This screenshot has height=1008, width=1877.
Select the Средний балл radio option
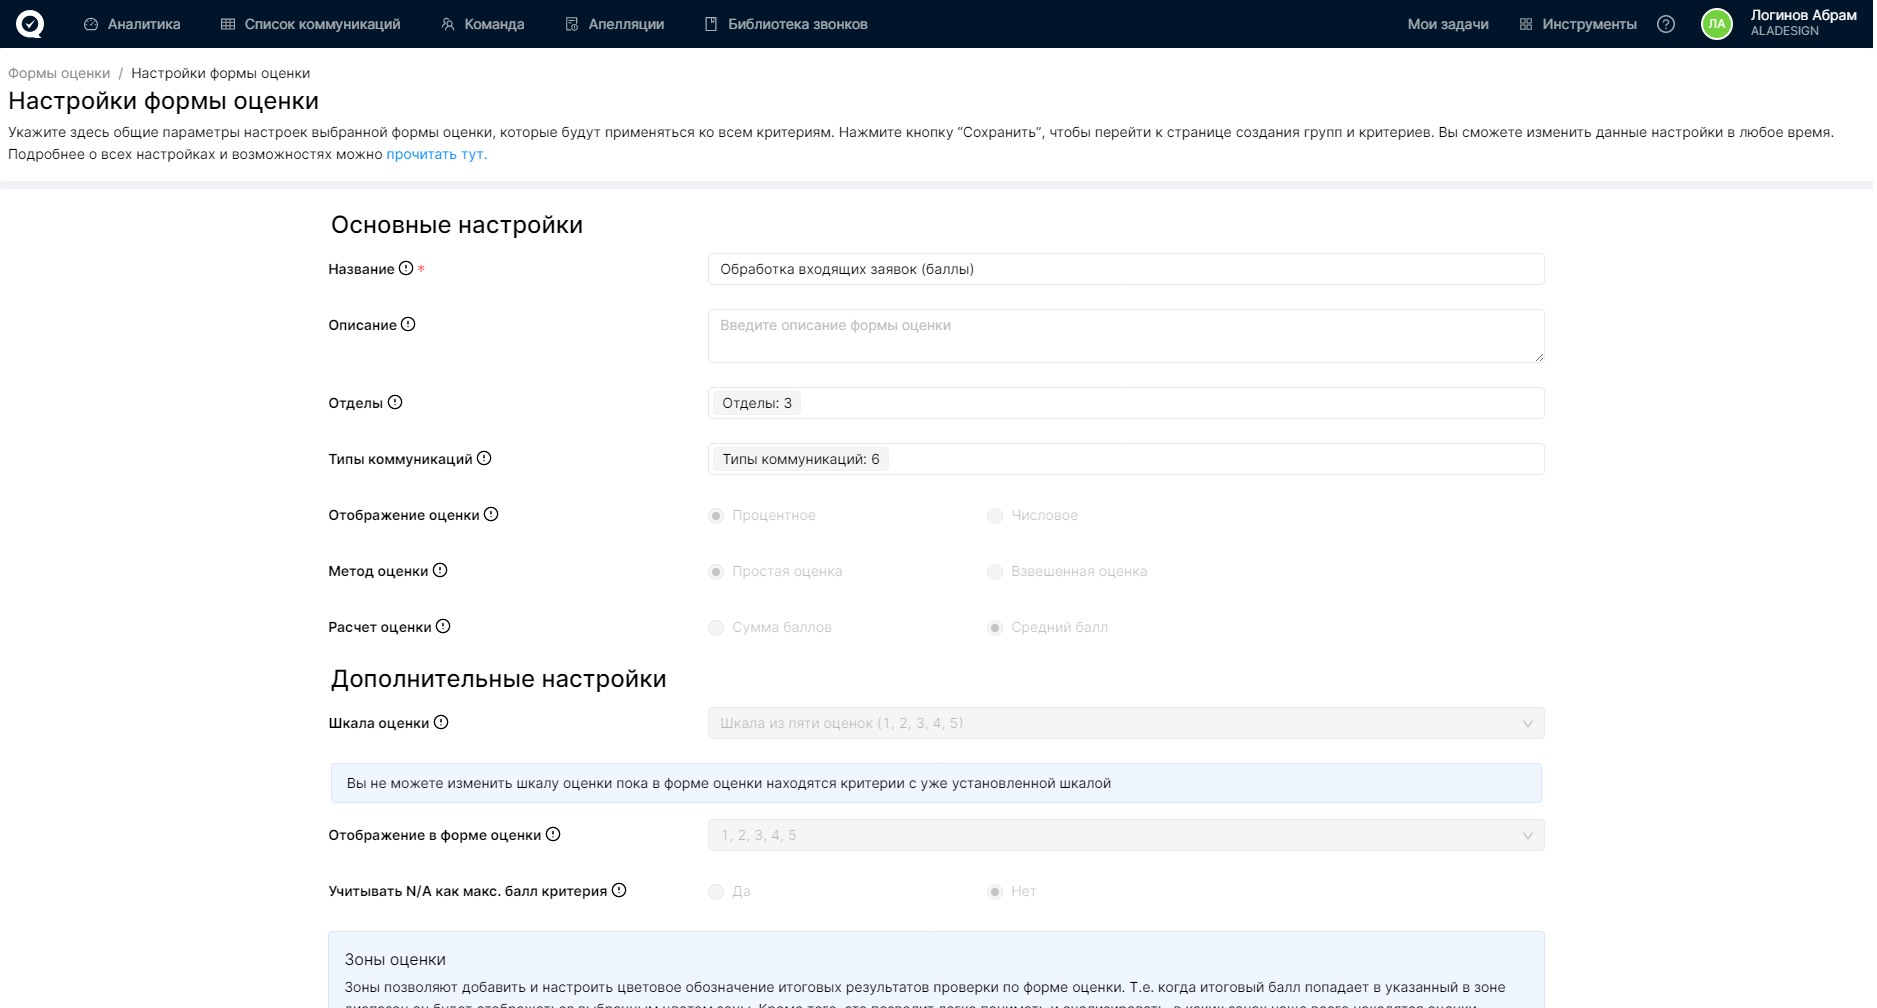[x=995, y=628]
